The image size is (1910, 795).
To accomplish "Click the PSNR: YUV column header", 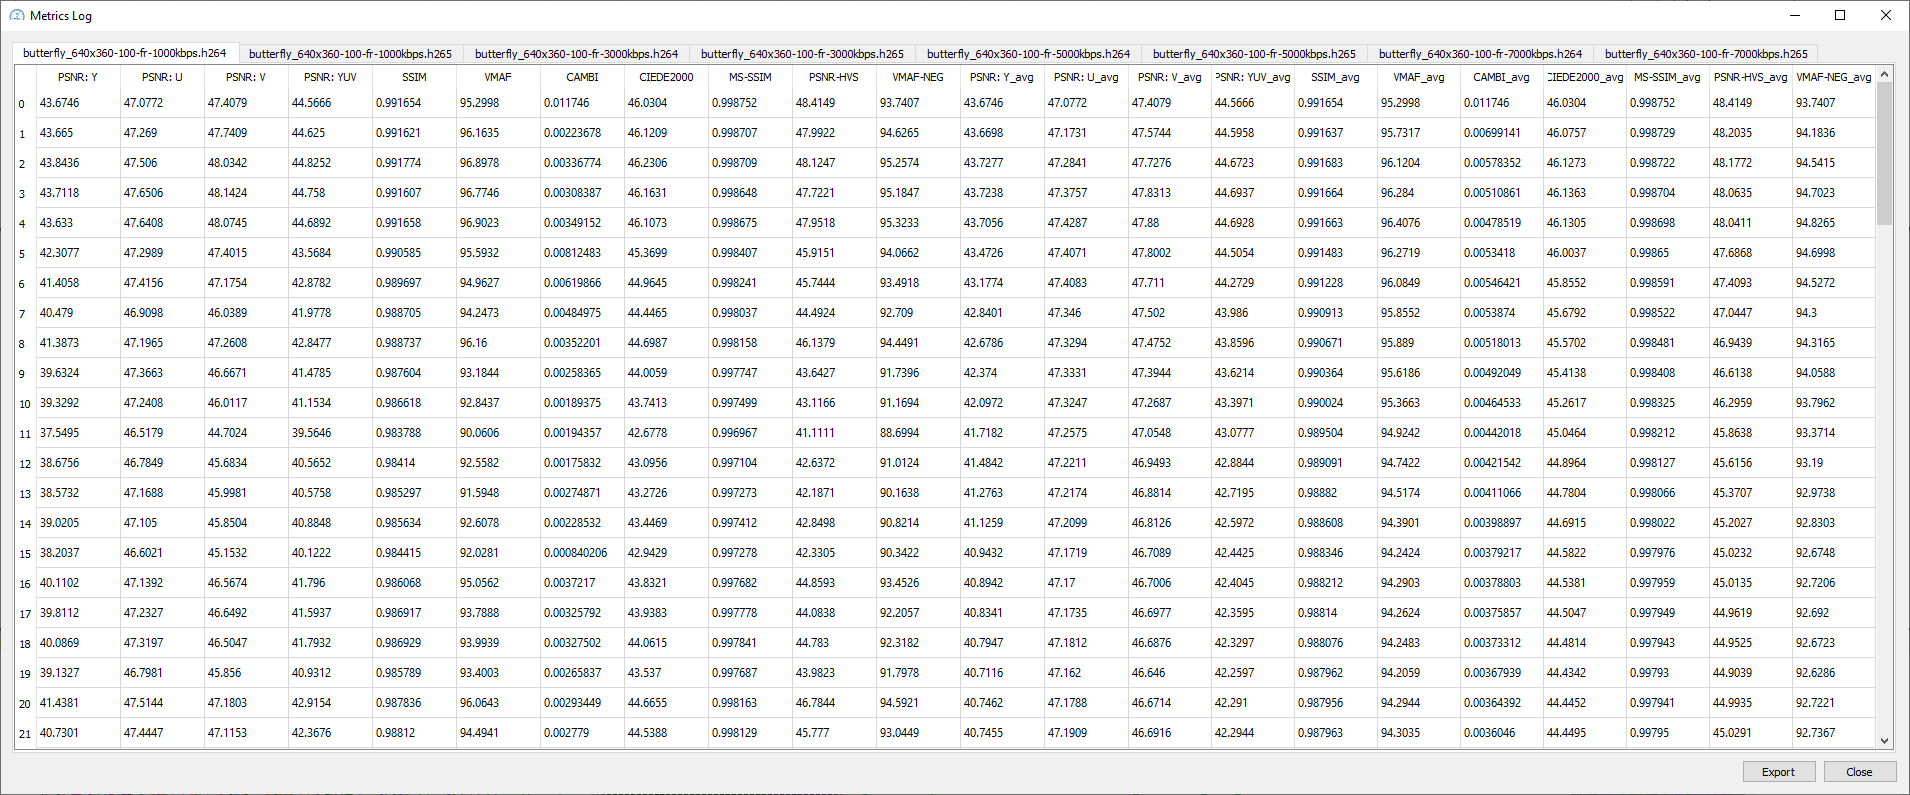I will tap(330, 77).
